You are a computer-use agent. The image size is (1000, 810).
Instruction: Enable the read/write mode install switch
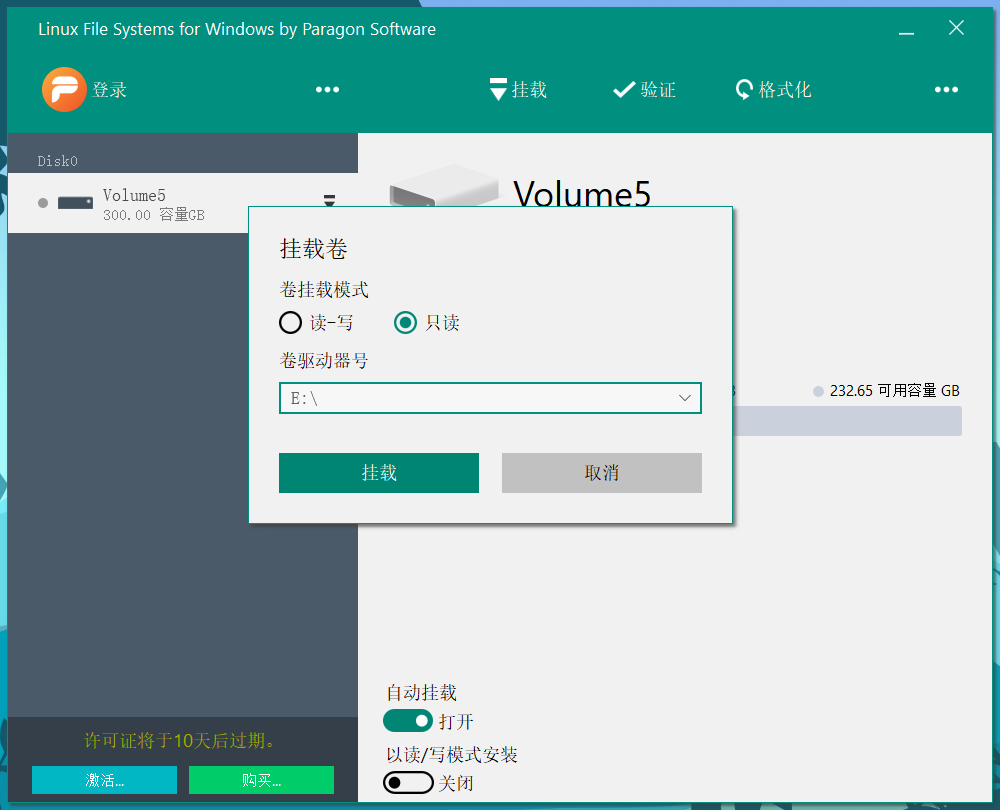tap(408, 783)
